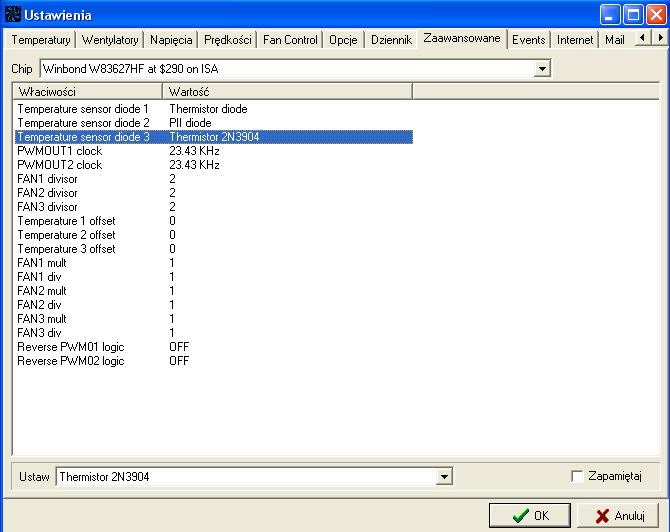Select the FAN2 divisor row
This screenshot has height=532, width=670.
(214, 193)
